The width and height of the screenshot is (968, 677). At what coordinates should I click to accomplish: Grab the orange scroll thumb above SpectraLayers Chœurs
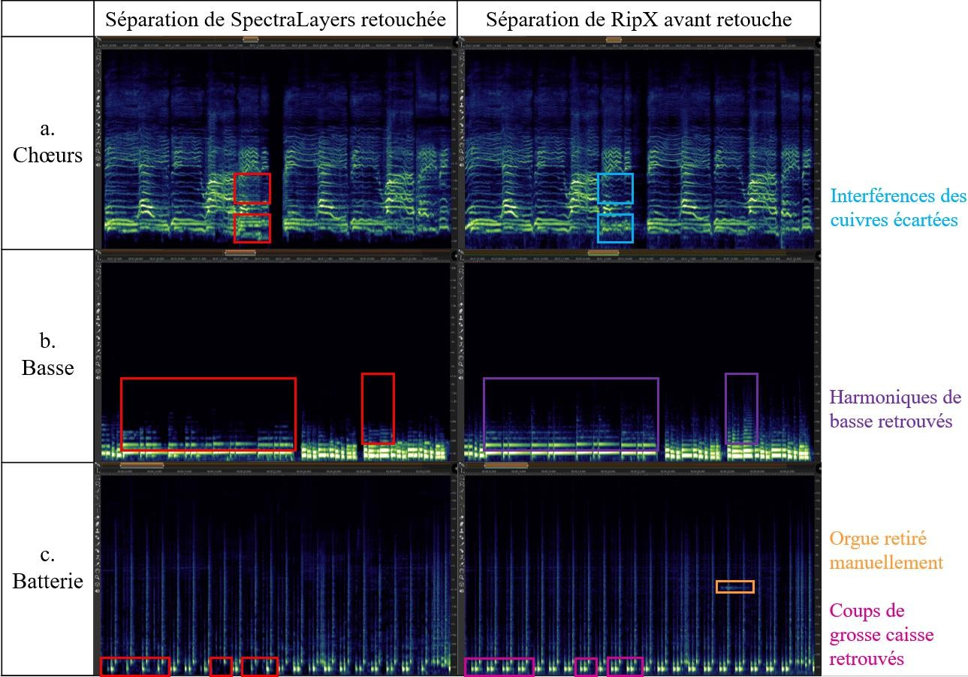click(x=251, y=39)
